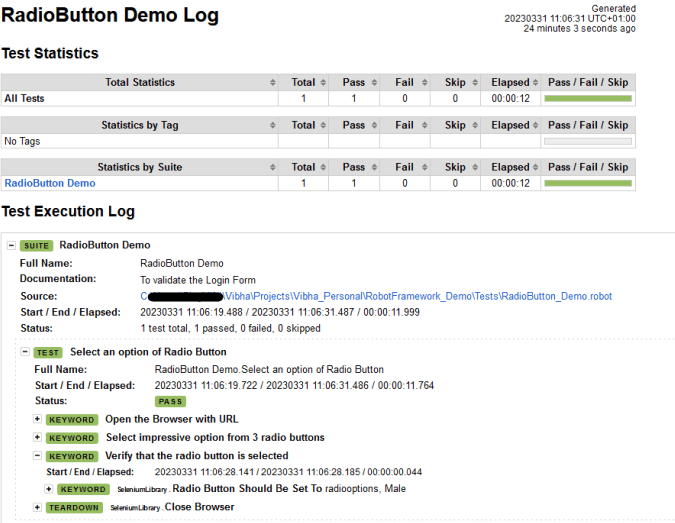This screenshot has width=675, height=523.
Task: Sort by the Total Statistics column header
Action: coord(140,82)
